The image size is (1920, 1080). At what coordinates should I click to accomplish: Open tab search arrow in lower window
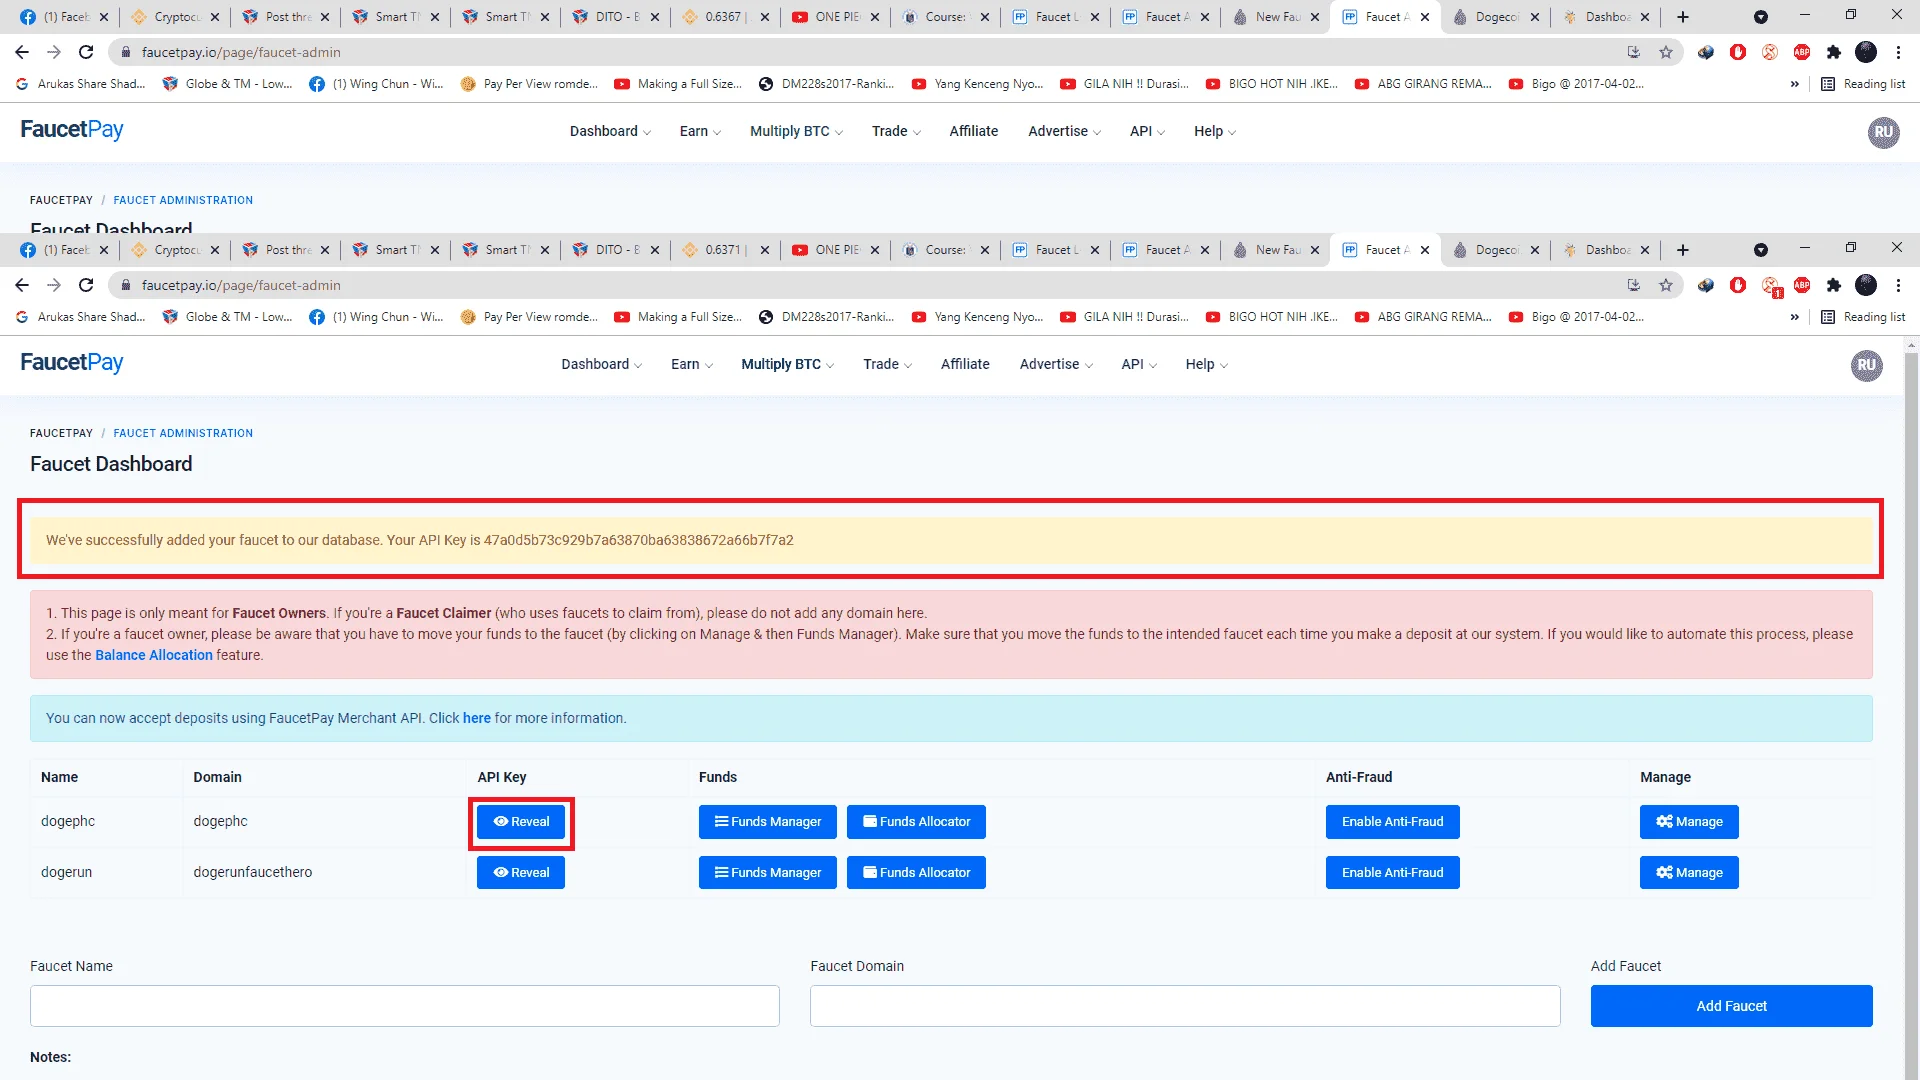(x=1761, y=250)
